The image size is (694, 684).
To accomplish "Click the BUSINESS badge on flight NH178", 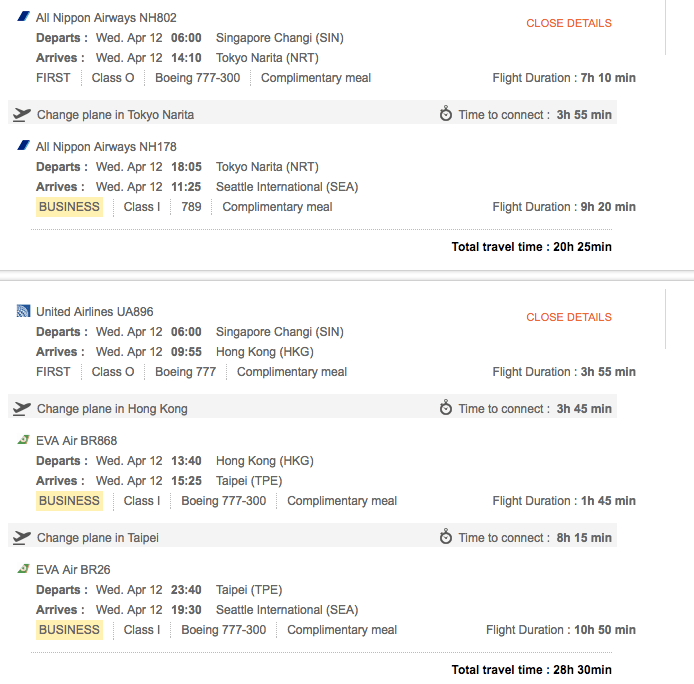I will [x=69, y=207].
